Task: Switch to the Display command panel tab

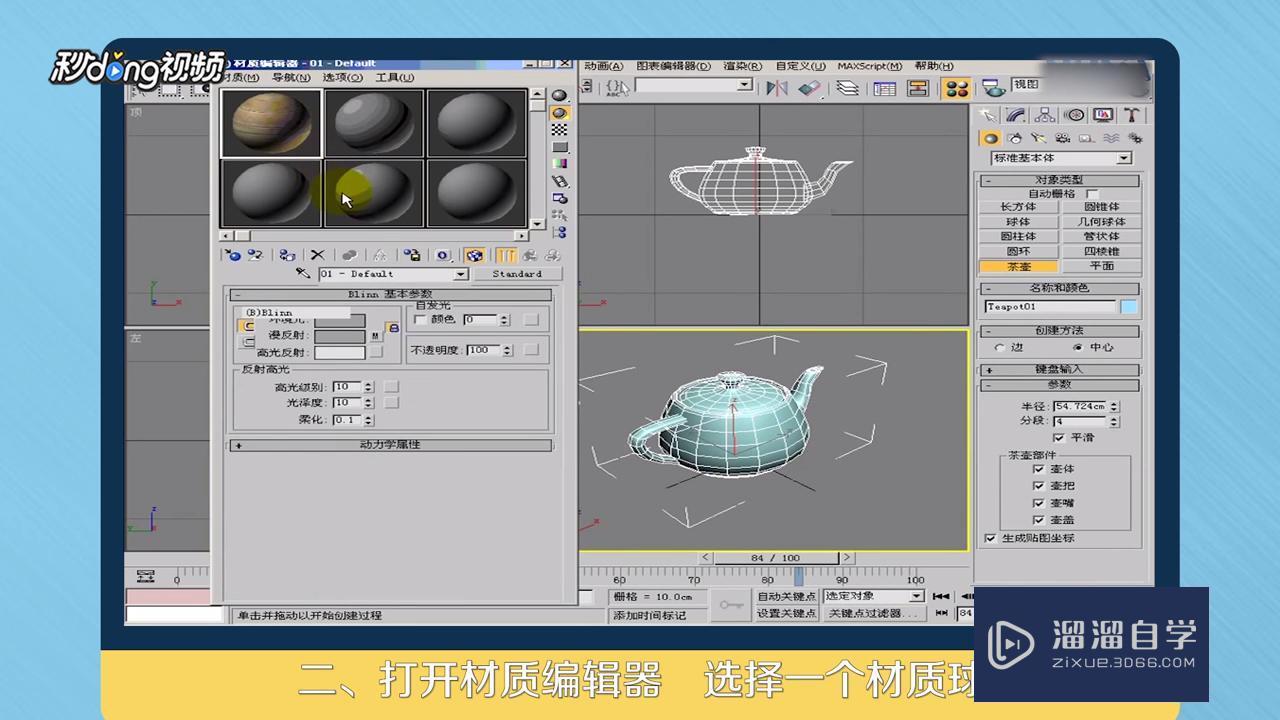Action: coord(1103,115)
